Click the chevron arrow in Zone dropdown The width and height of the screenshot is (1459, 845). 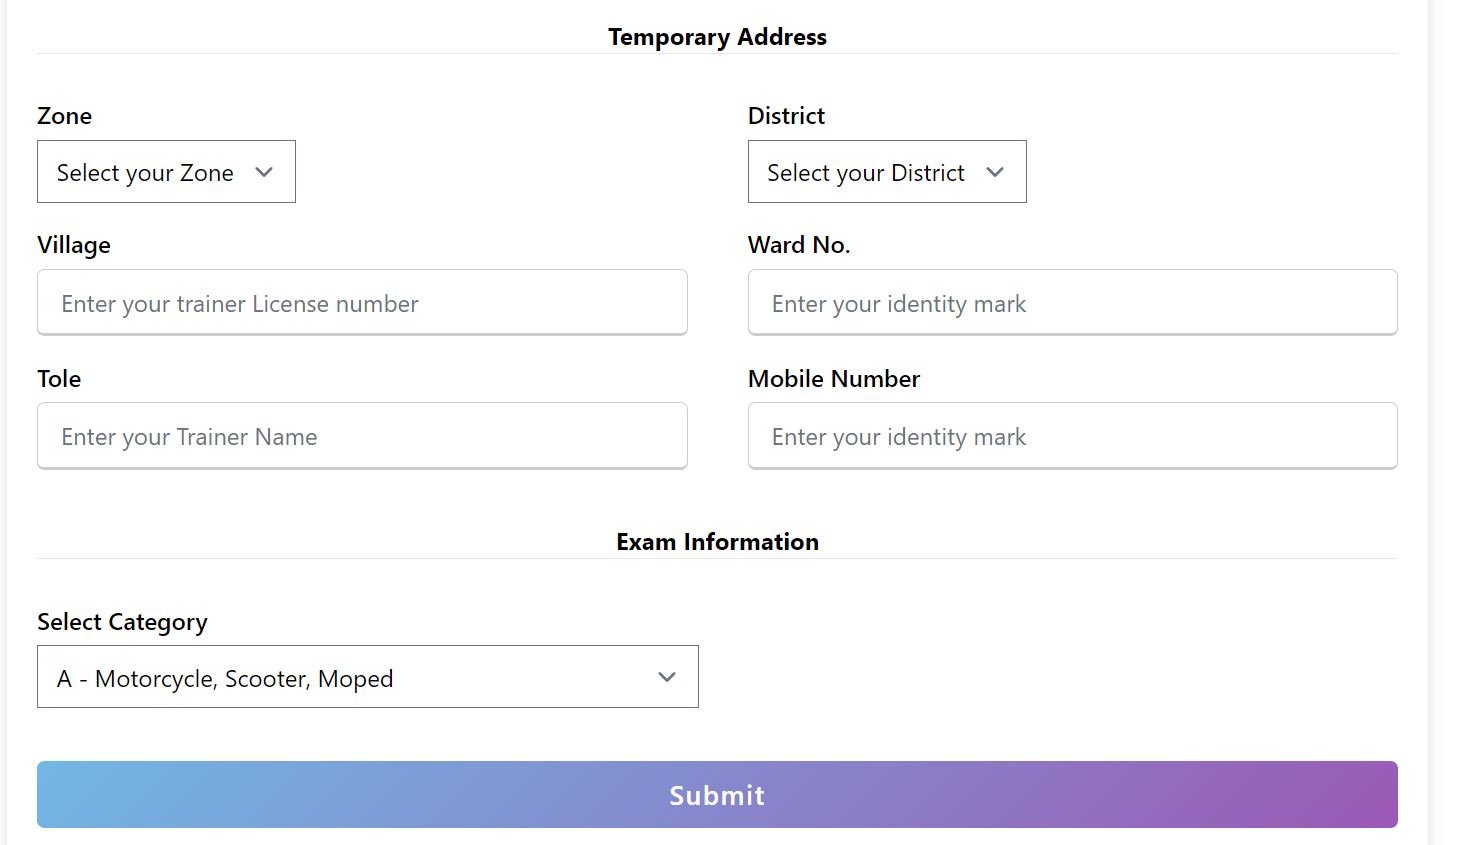pyautogui.click(x=264, y=172)
